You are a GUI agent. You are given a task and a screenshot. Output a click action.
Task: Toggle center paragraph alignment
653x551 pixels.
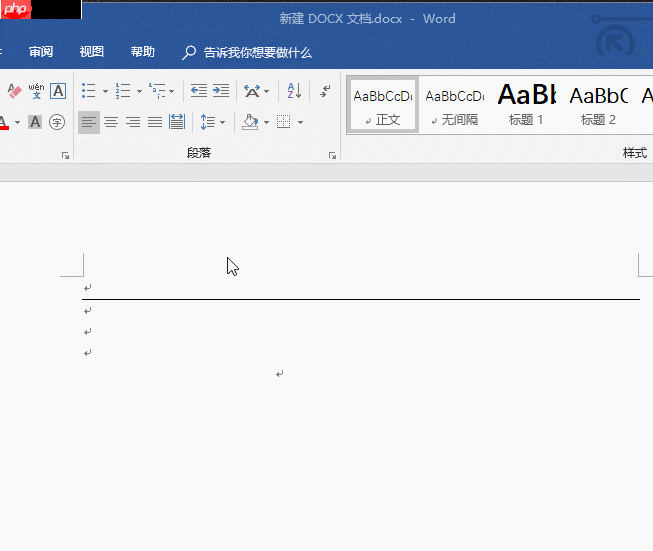tap(111, 122)
